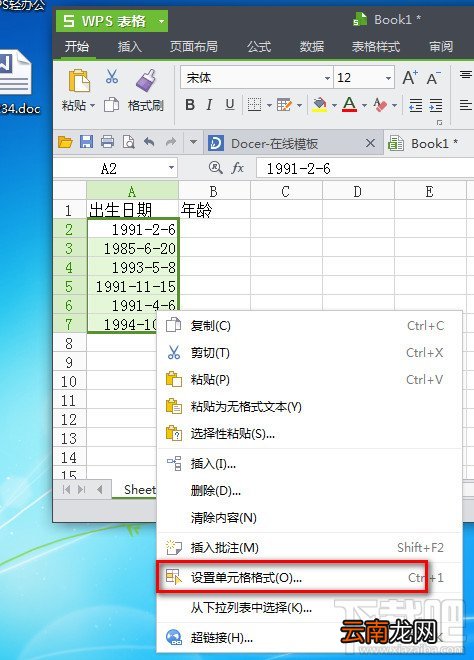Choose 插入批注(M) in context menu
Viewport: 474px width, 660px height.
click(309, 548)
